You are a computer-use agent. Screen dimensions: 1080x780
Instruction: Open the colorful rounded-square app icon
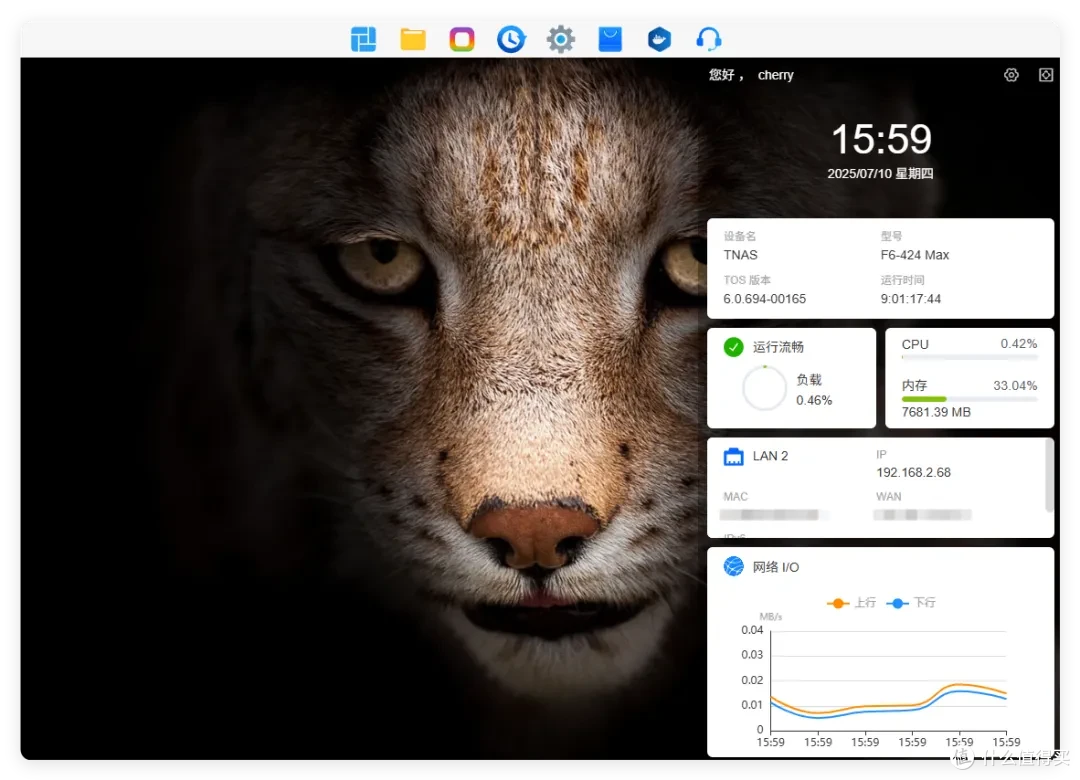click(461, 39)
